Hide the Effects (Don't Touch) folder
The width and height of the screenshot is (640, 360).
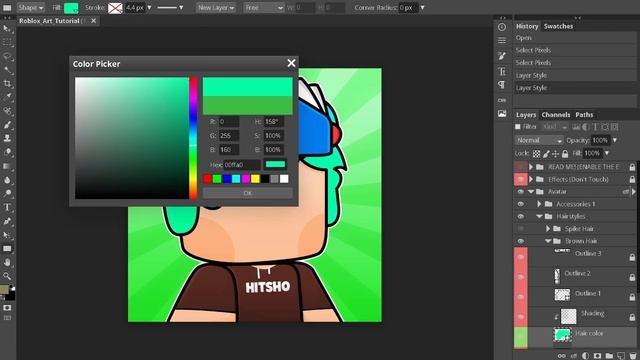tap(520, 179)
